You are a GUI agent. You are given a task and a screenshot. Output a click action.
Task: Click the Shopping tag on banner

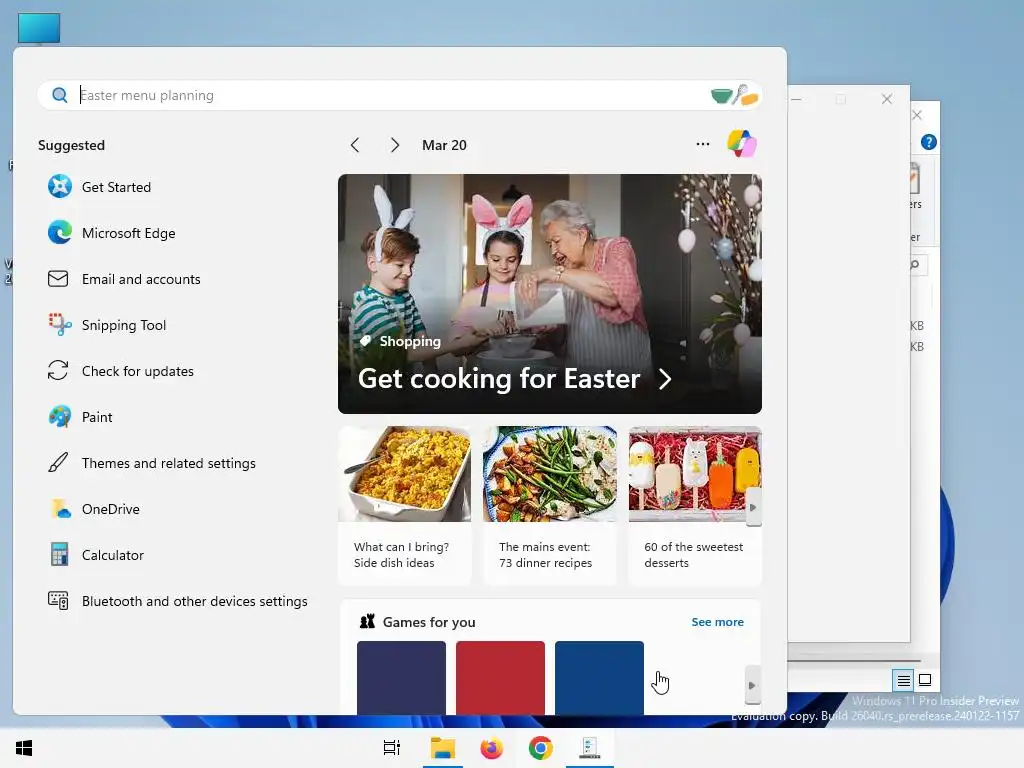401,342
